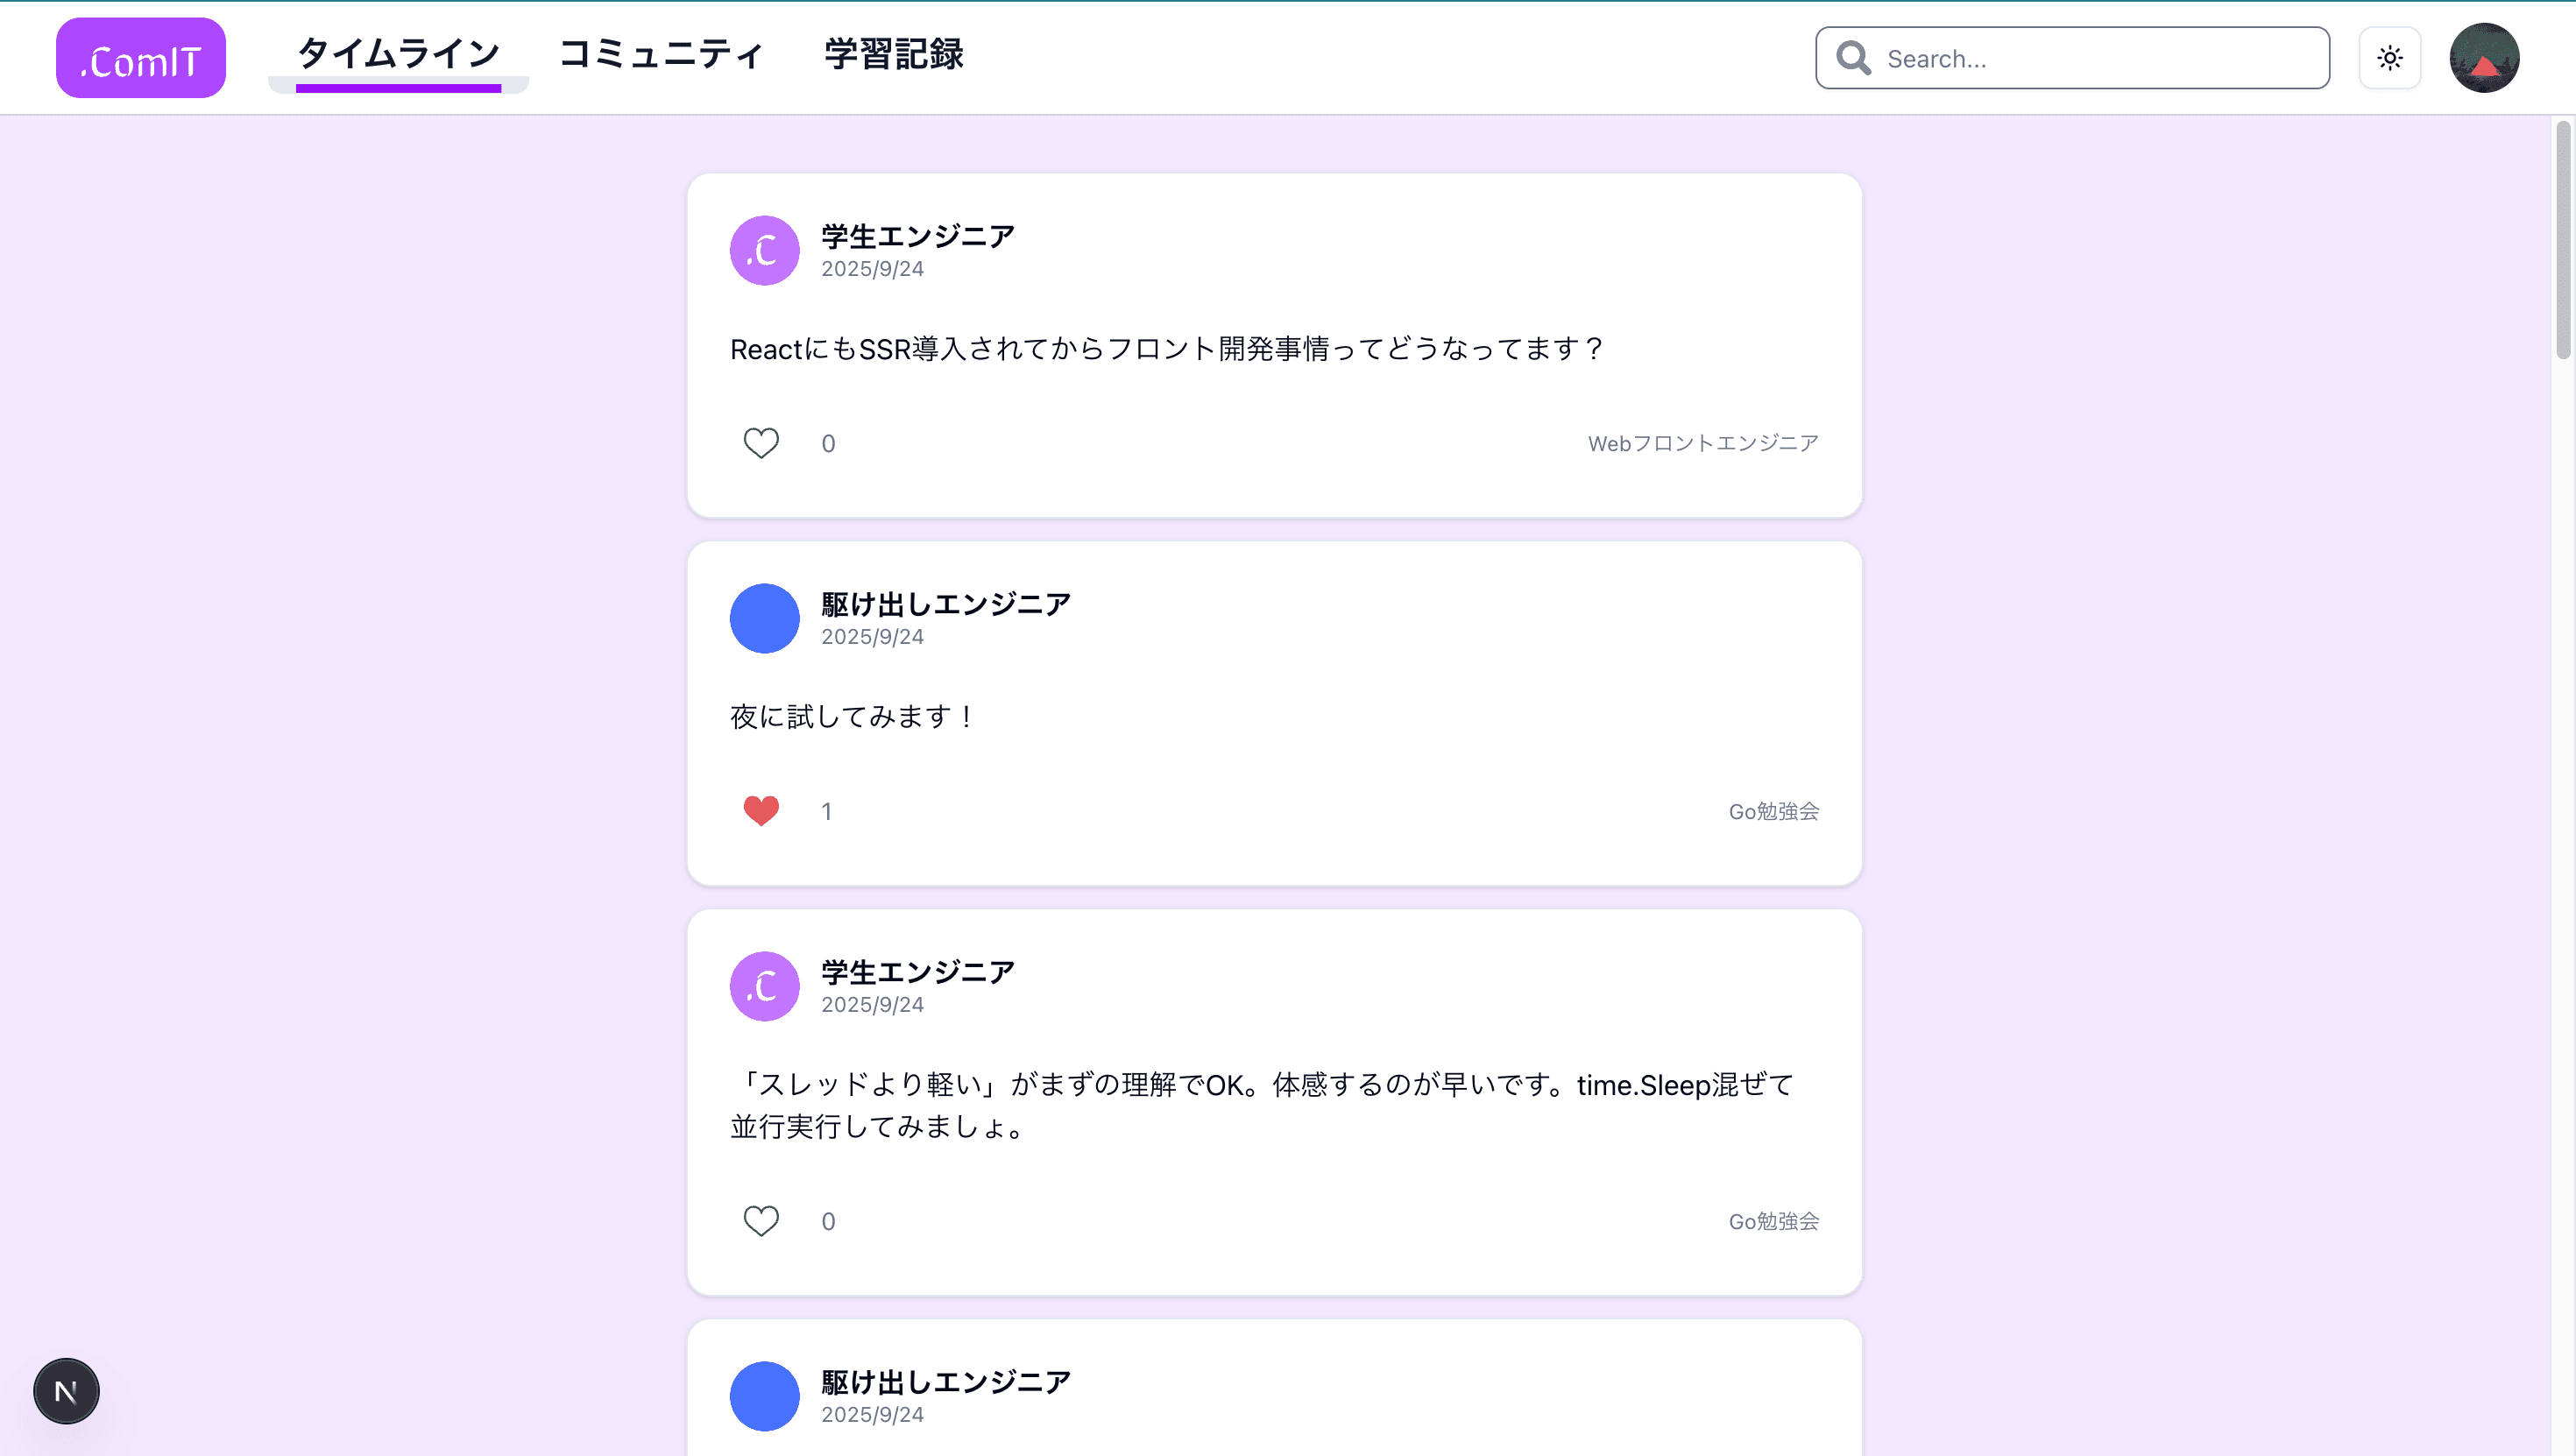Click the search magnifier icon
This screenshot has width=2576, height=1456.
pos(1852,58)
